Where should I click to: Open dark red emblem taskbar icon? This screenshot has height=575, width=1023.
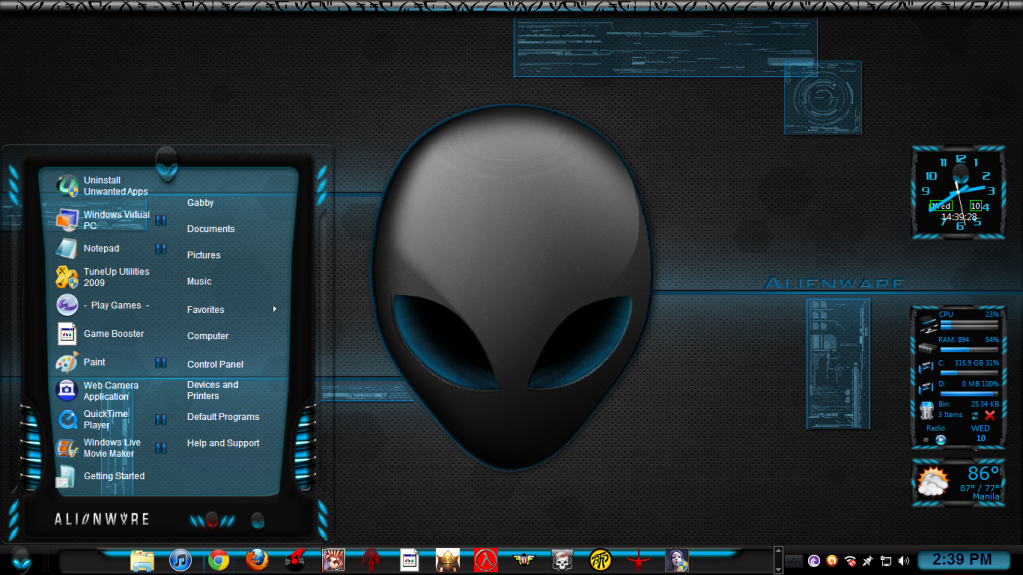[x=371, y=561]
